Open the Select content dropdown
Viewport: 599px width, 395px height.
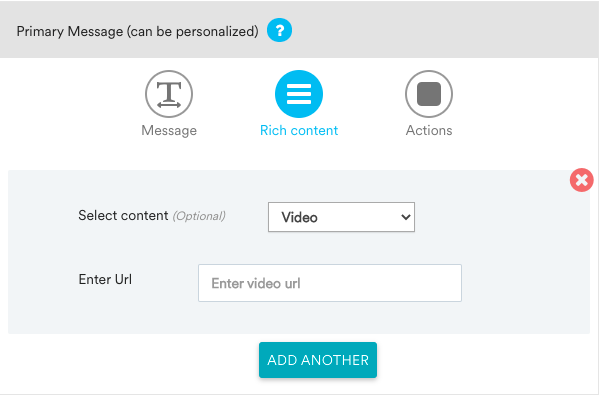pos(341,217)
